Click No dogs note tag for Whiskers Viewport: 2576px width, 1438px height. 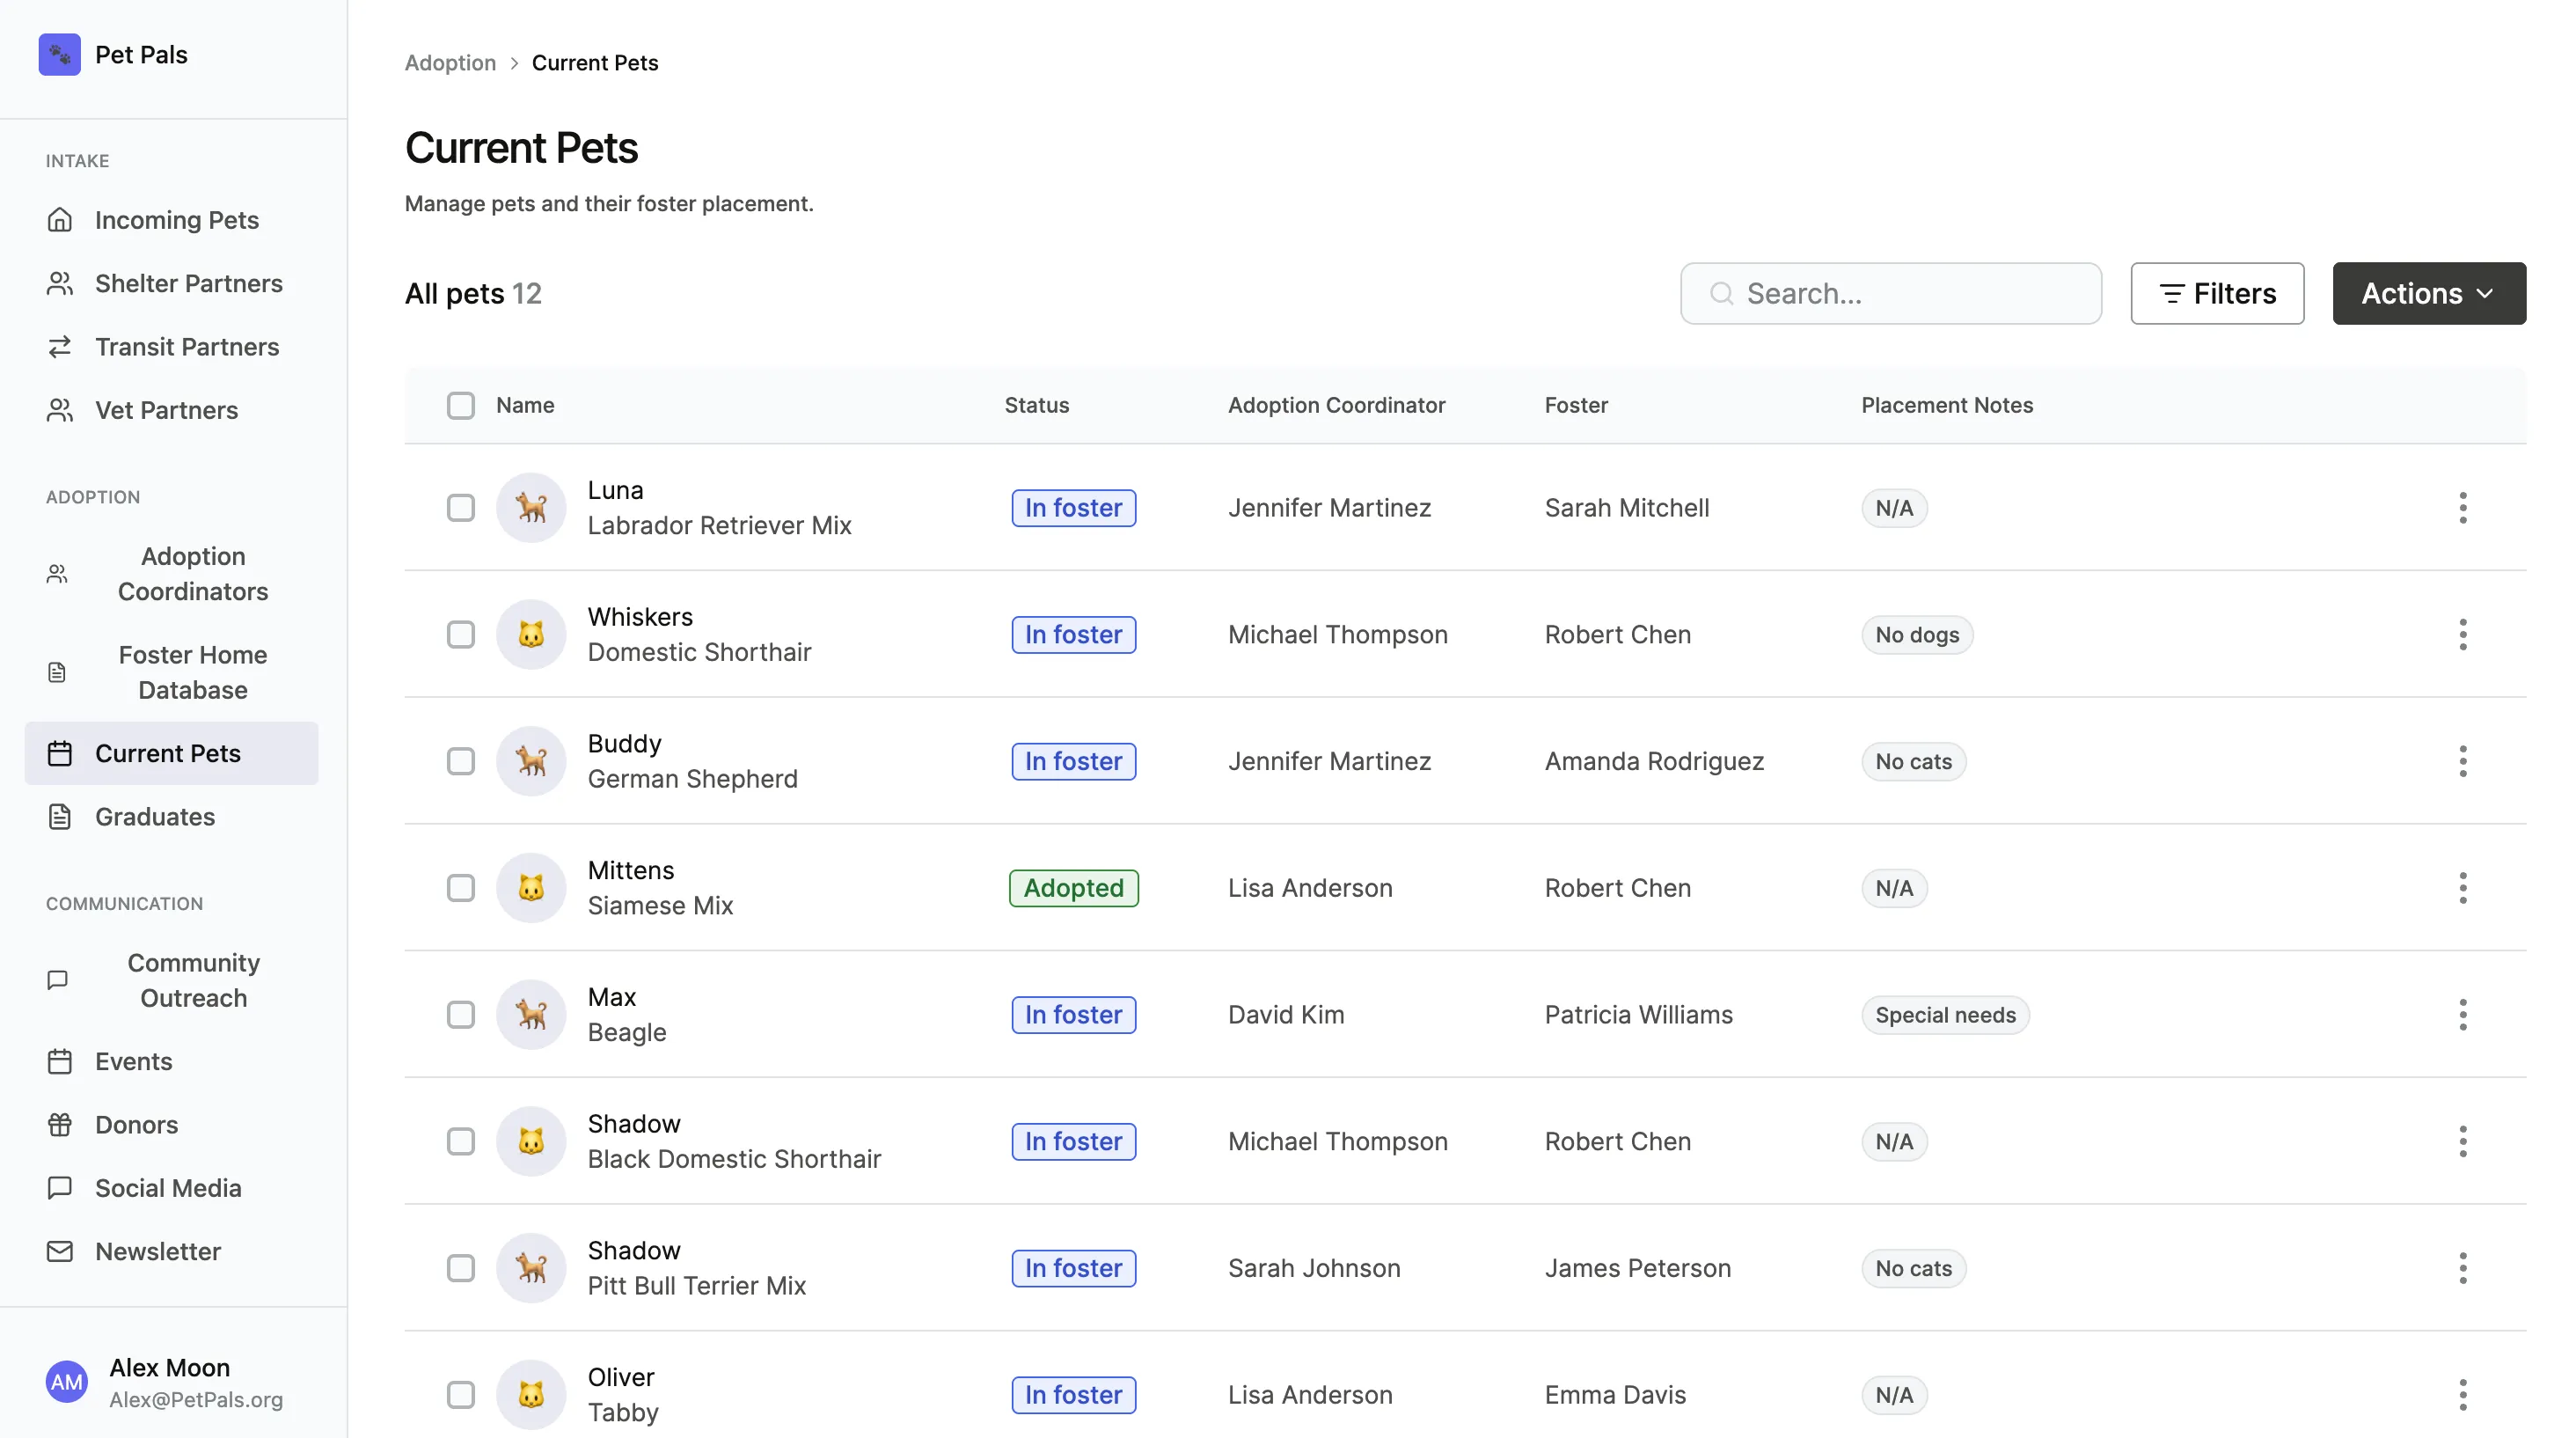(1917, 634)
